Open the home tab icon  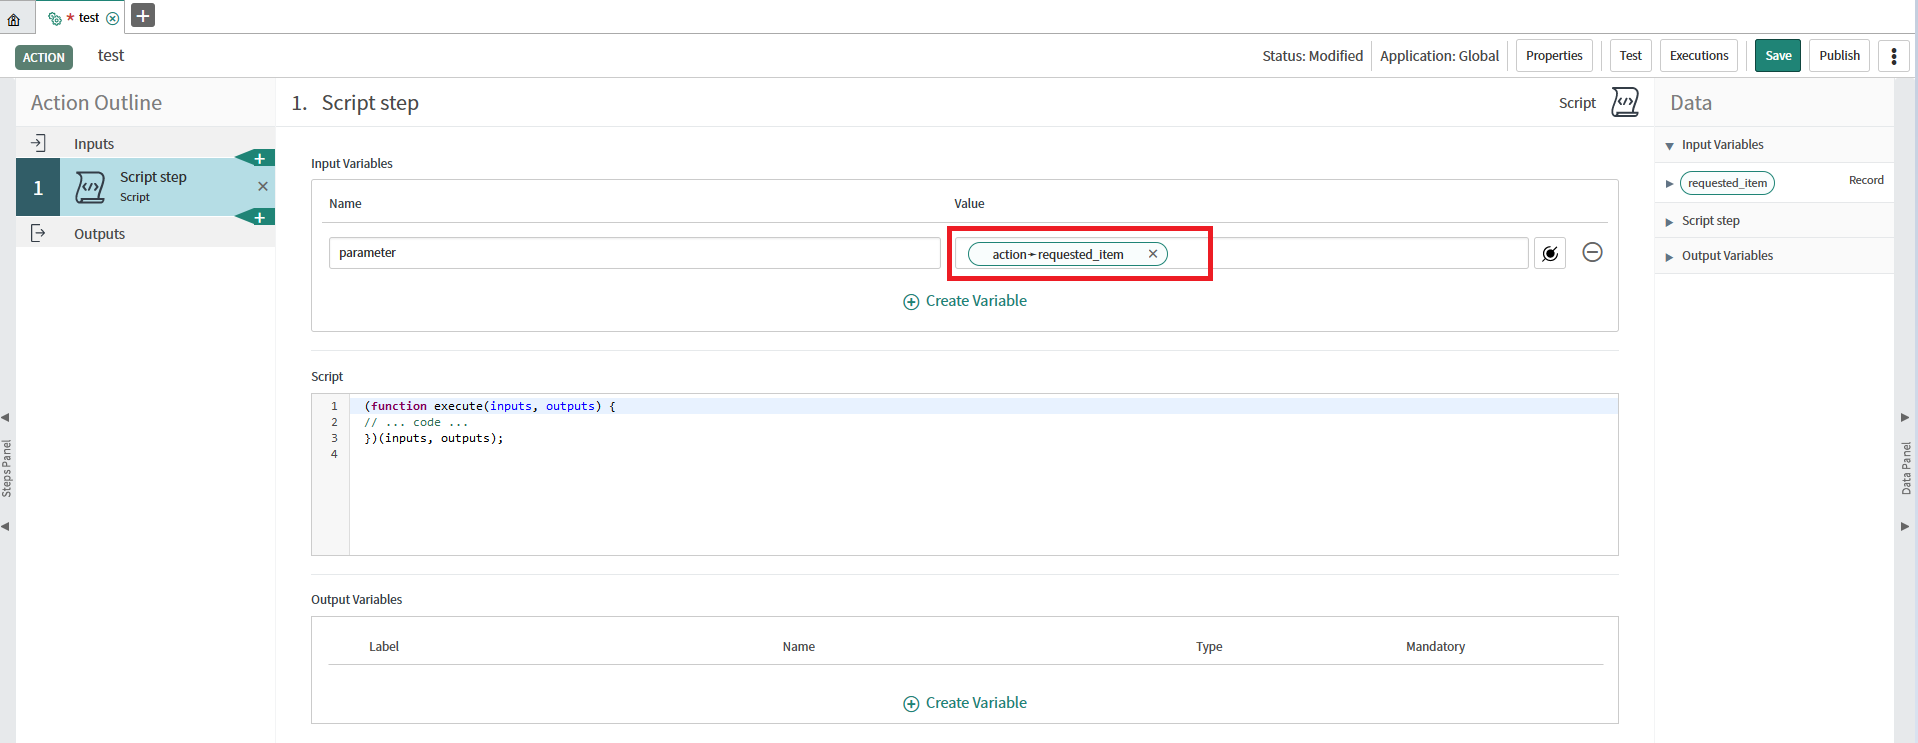[x=14, y=18]
